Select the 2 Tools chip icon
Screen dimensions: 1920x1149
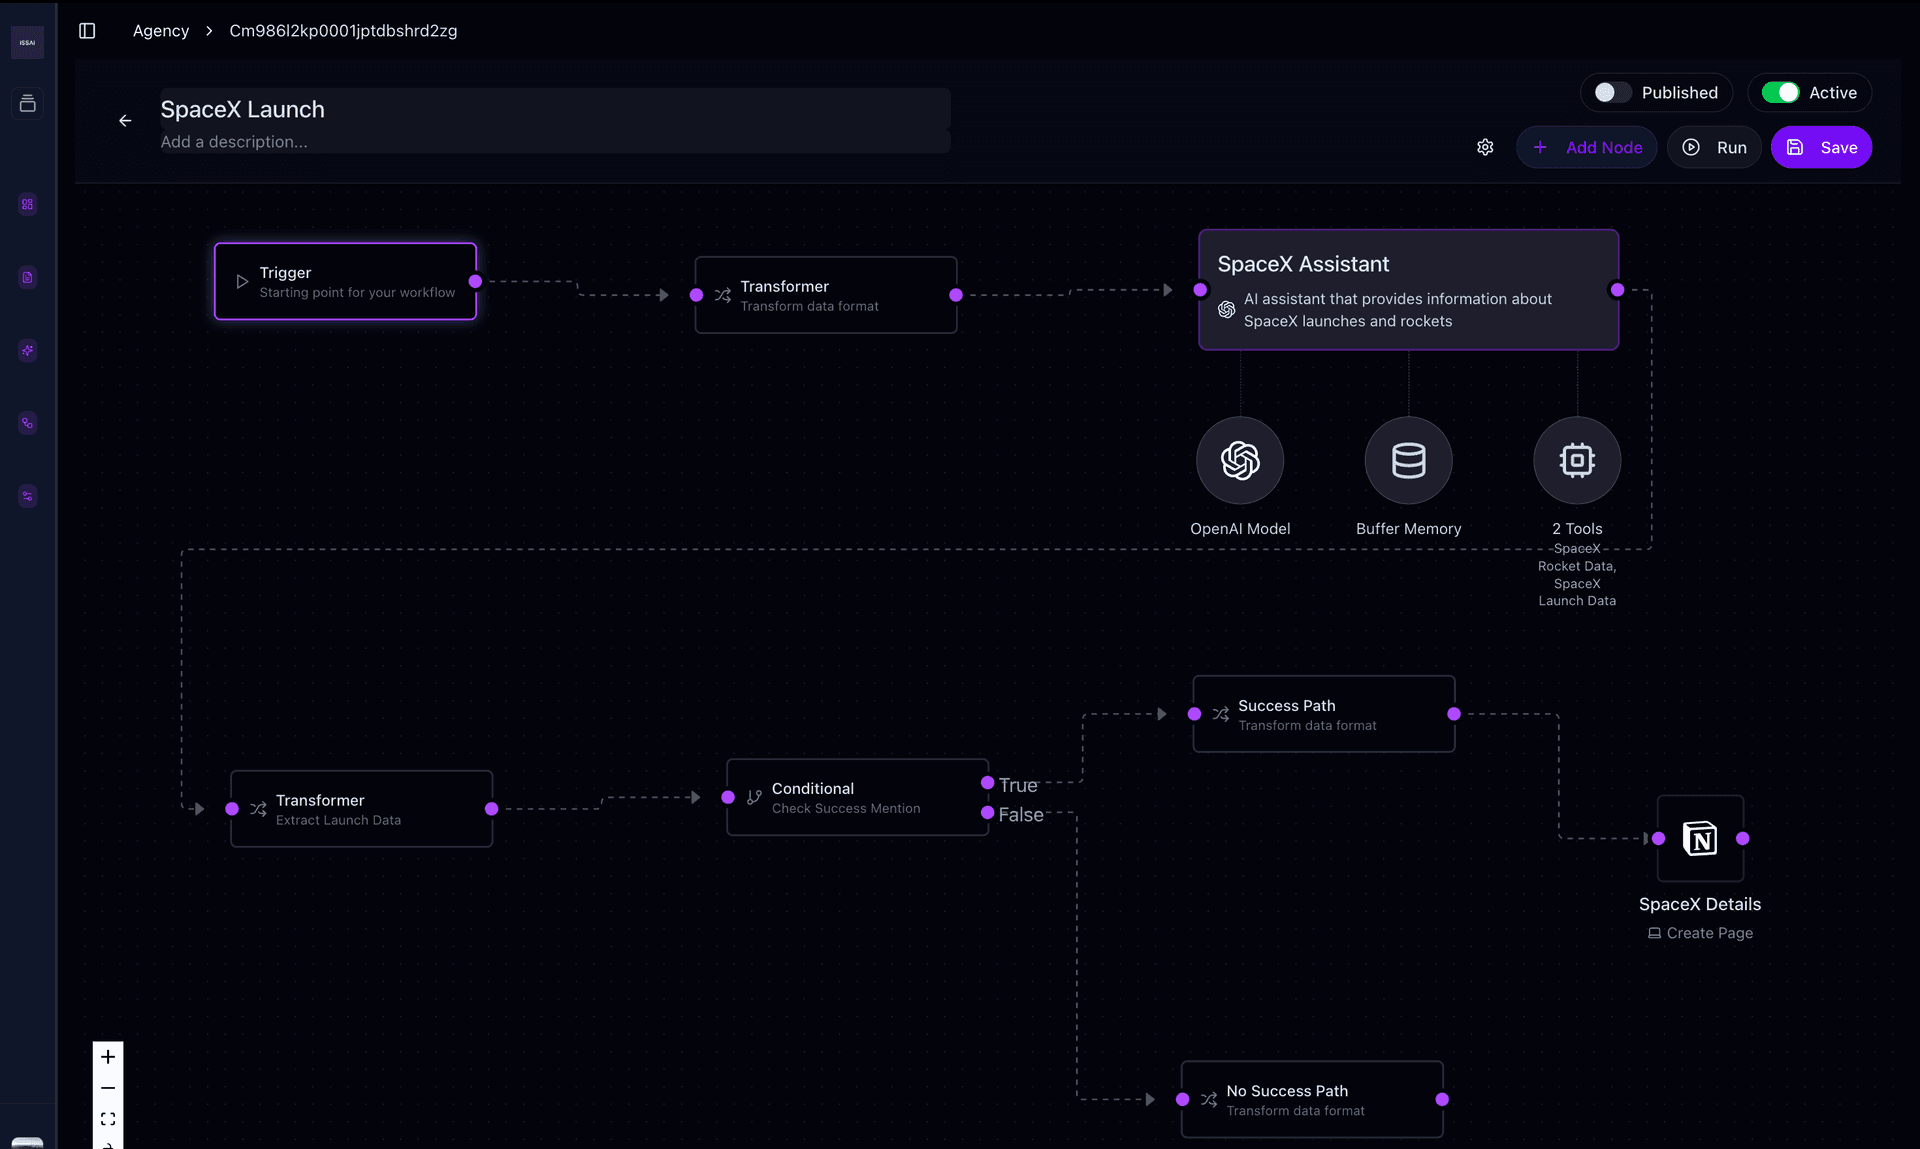pyautogui.click(x=1577, y=460)
